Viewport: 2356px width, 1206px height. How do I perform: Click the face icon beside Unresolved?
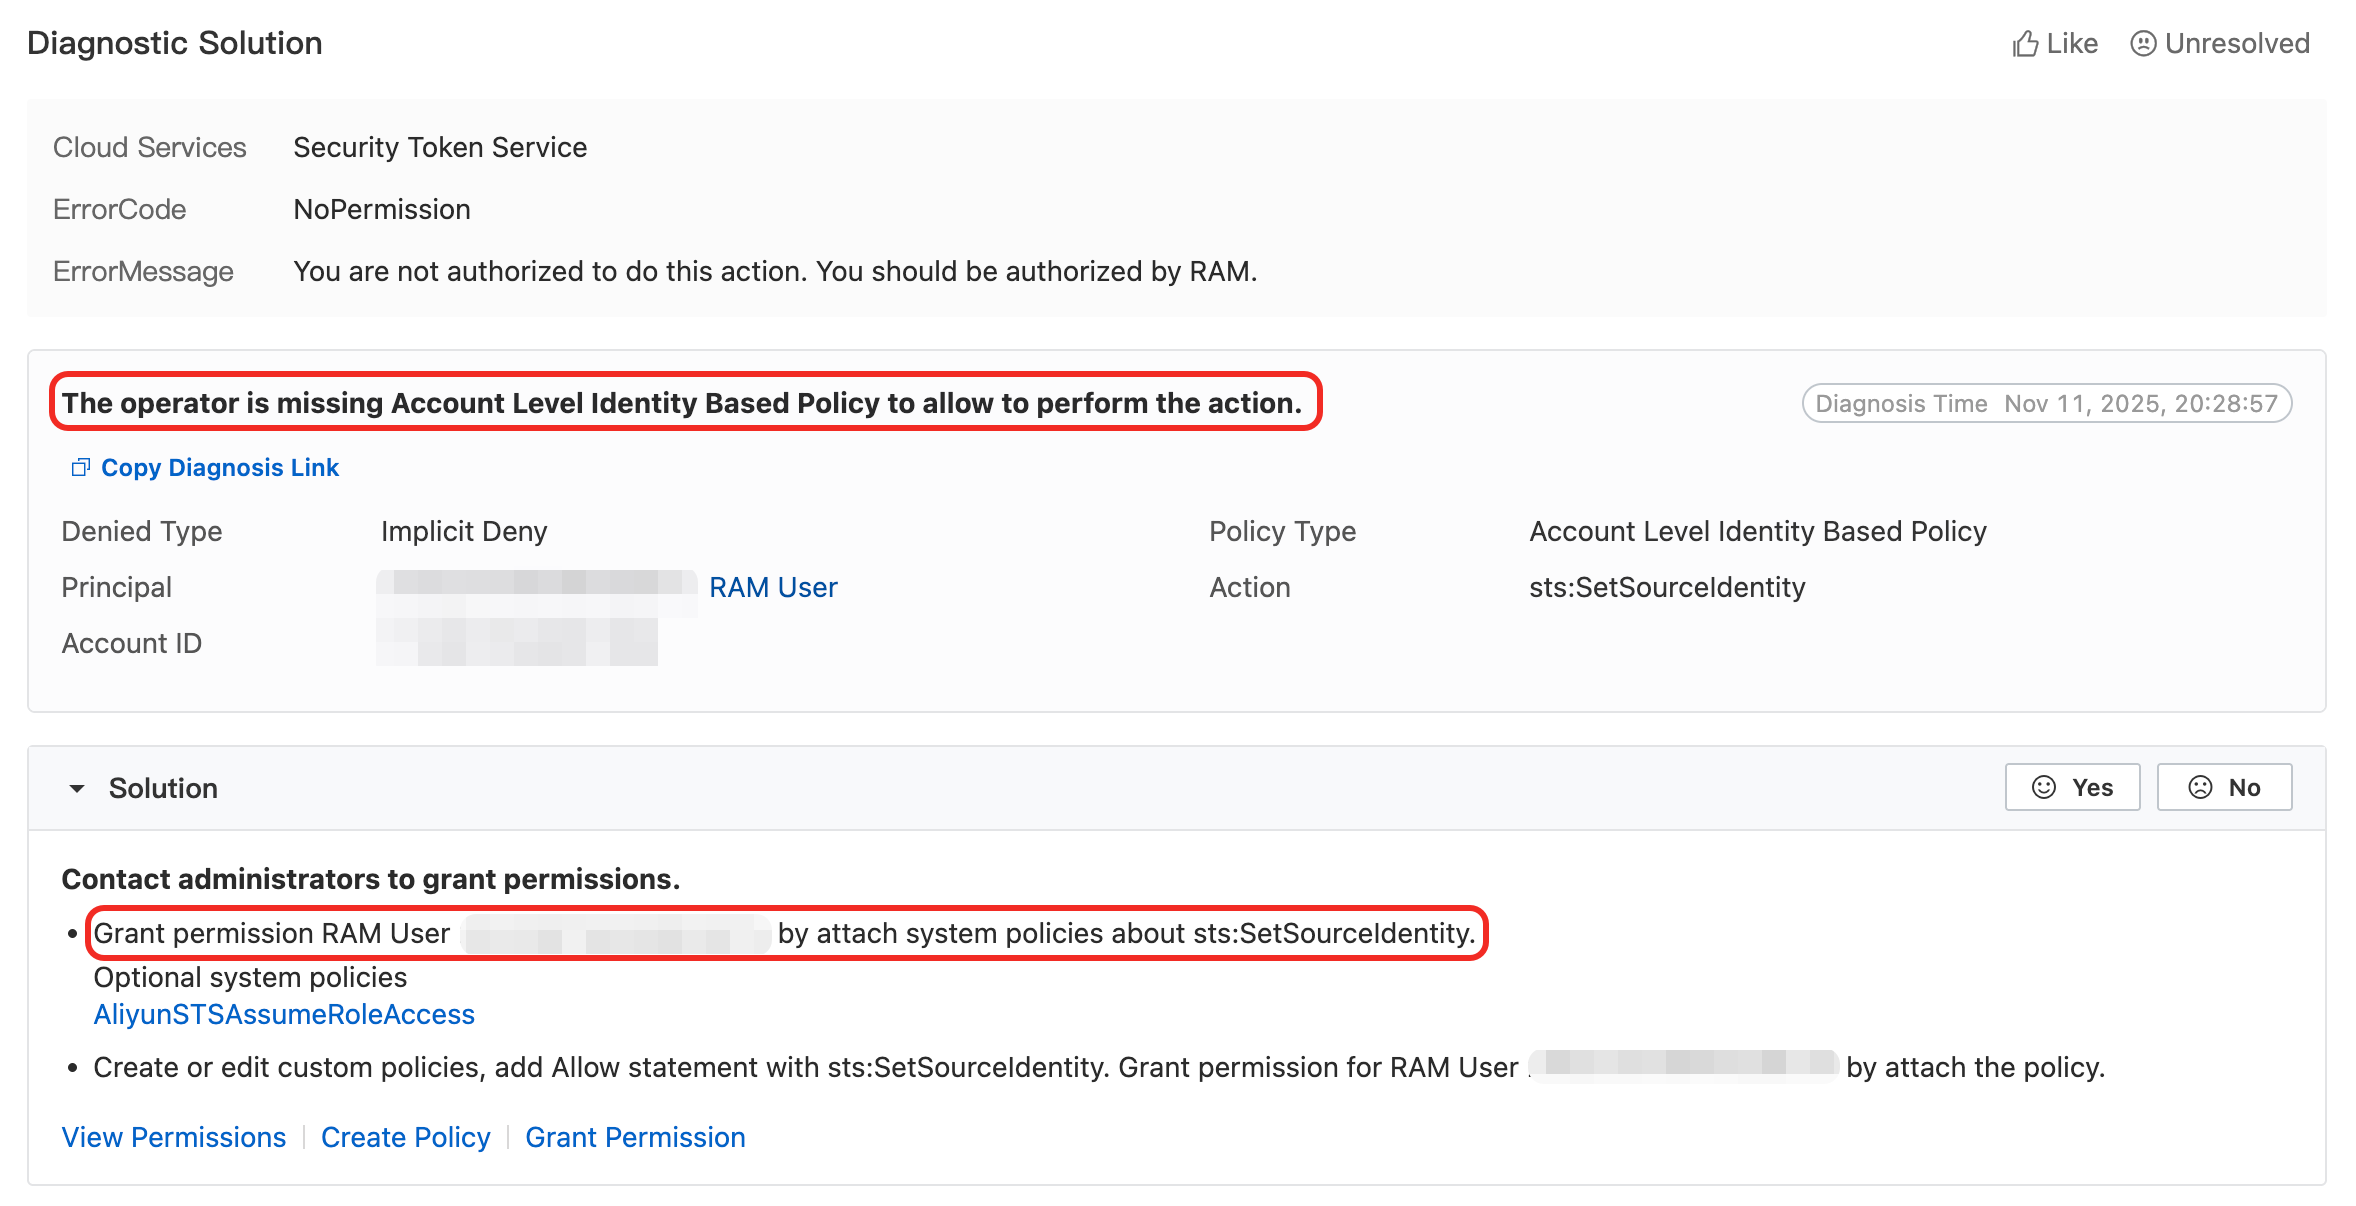[2142, 44]
